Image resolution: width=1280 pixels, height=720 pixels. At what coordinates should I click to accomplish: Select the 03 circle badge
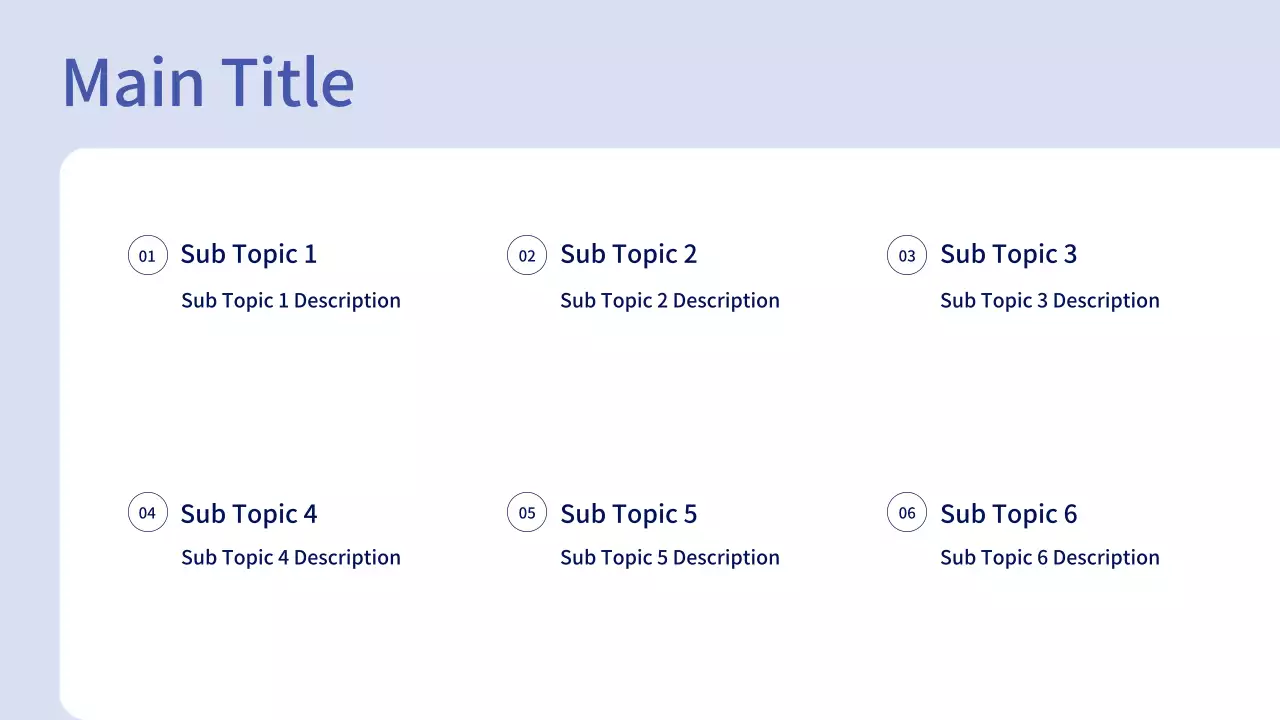pyautogui.click(x=907, y=255)
